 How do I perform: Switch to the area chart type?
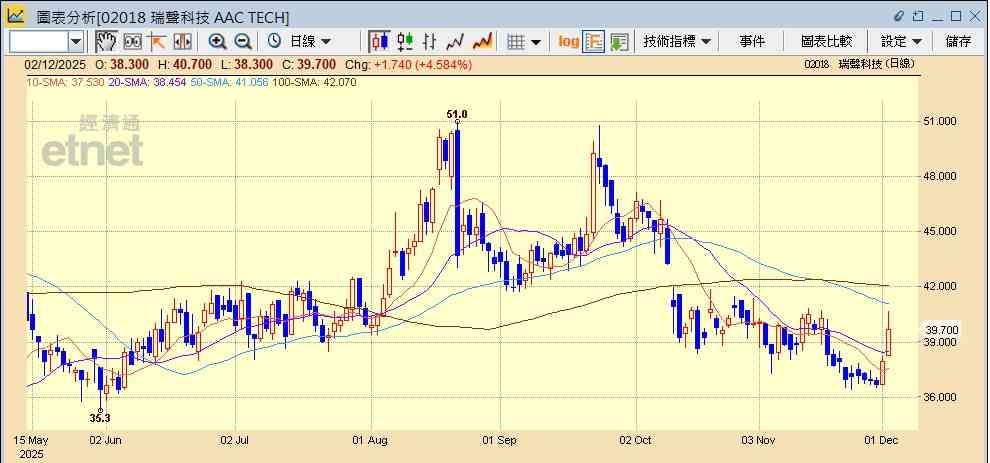tap(482, 41)
